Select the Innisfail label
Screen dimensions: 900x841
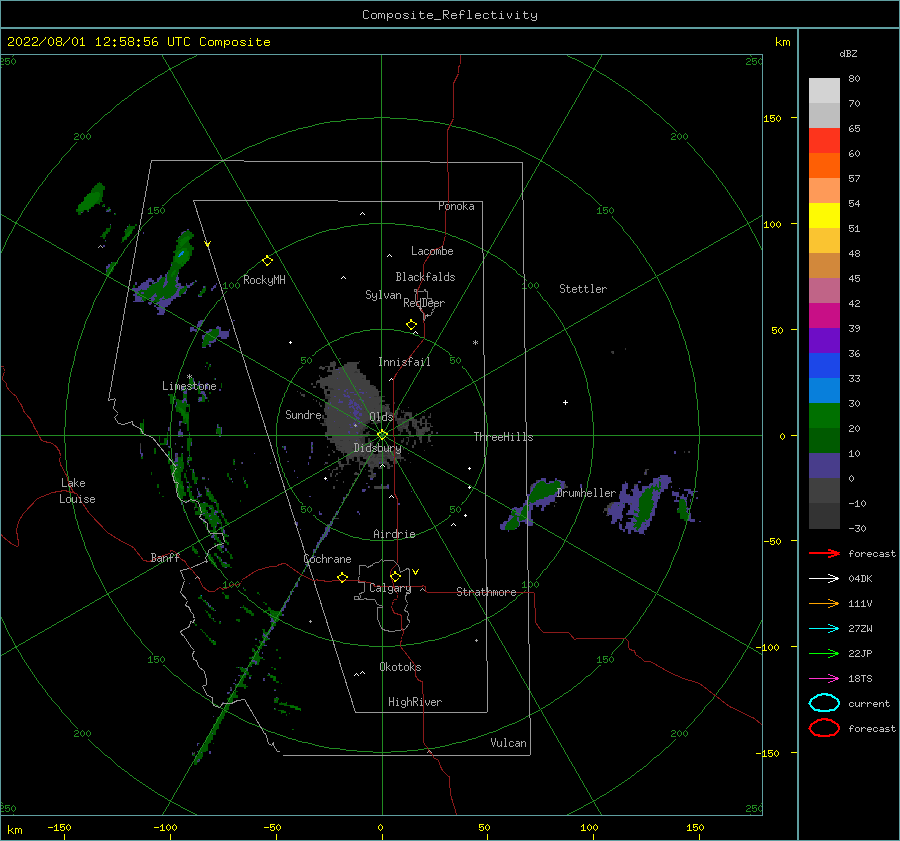(x=404, y=362)
